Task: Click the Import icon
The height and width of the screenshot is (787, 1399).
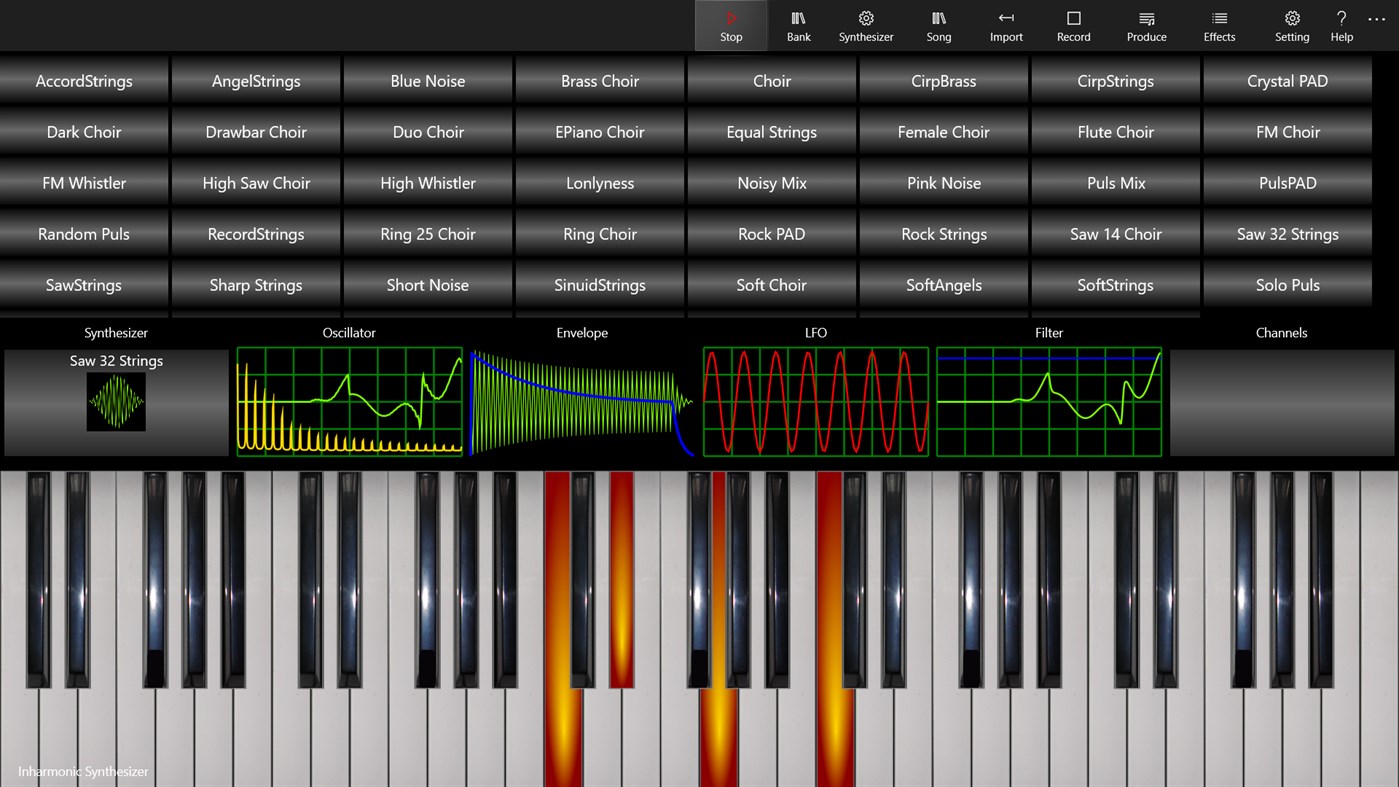Action: pos(1005,25)
